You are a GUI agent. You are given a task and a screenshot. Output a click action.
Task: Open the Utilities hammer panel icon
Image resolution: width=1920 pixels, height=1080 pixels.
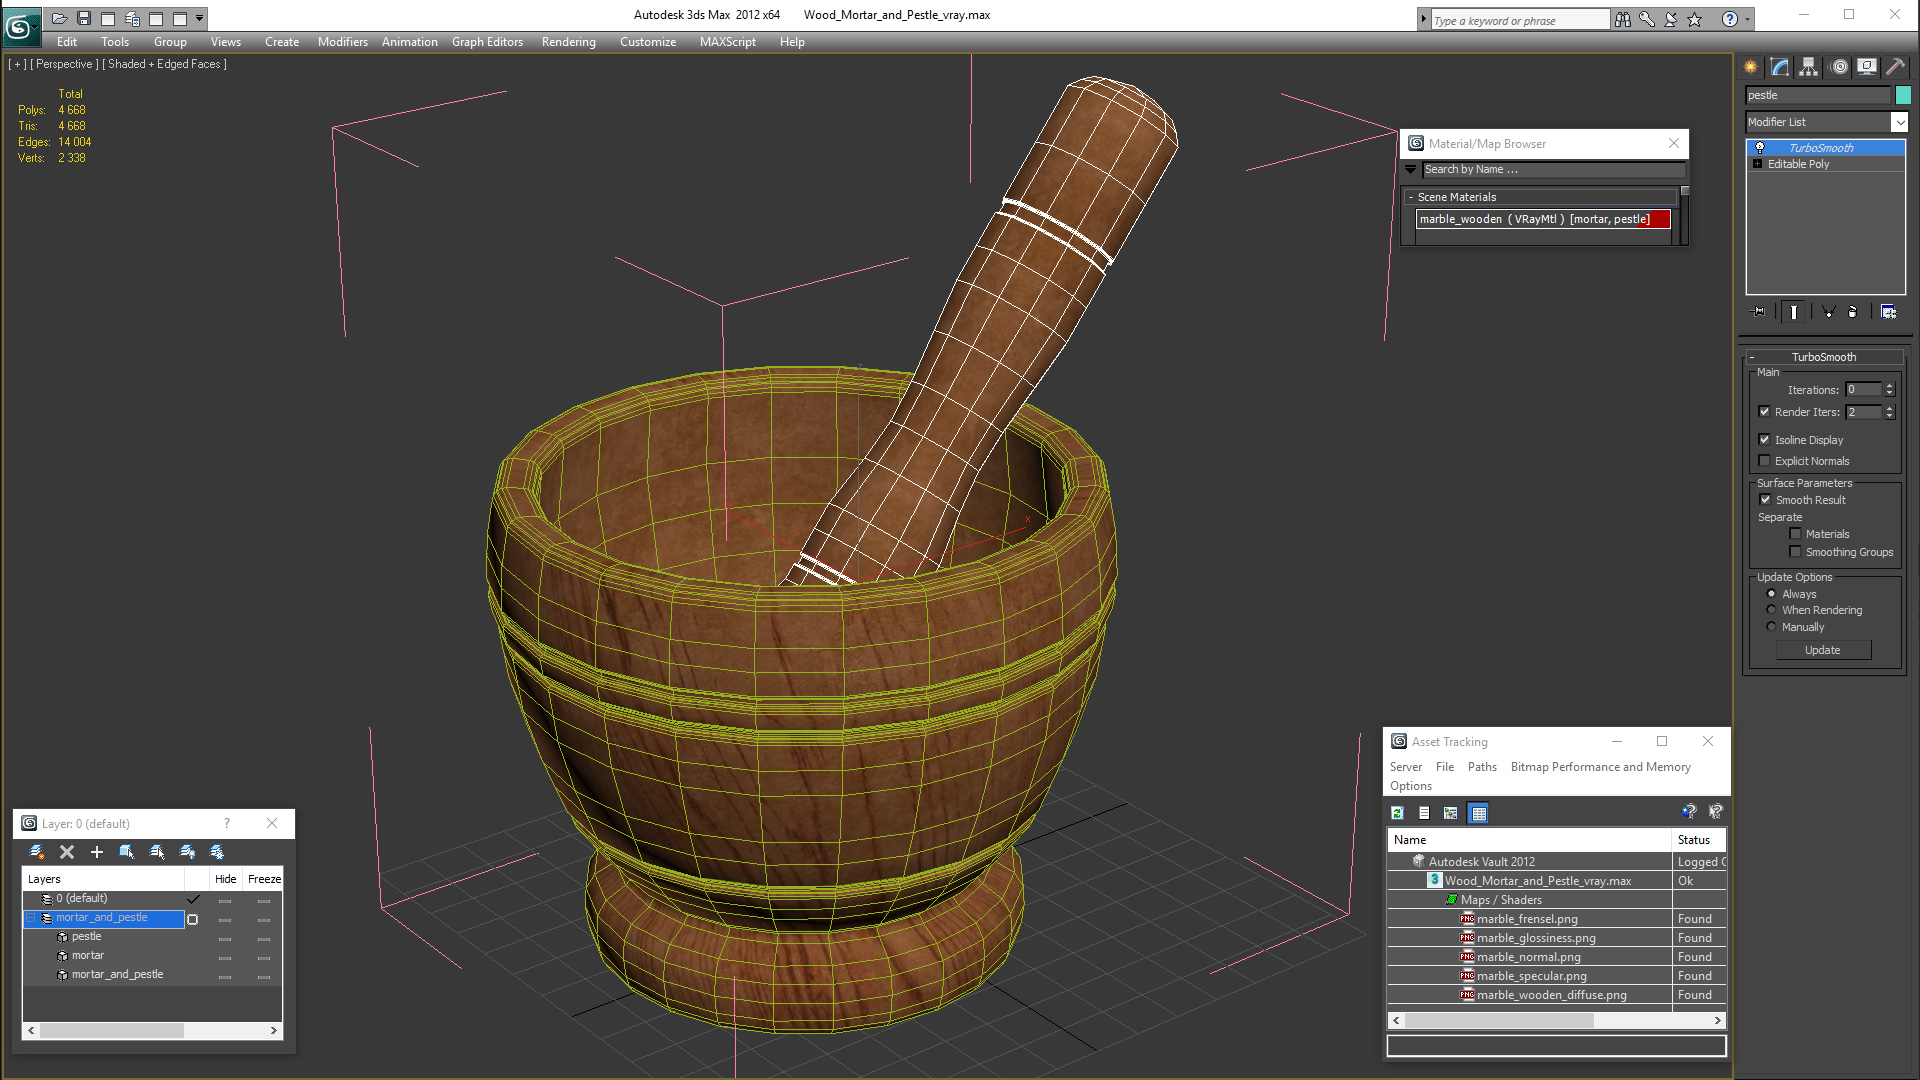[1895, 67]
